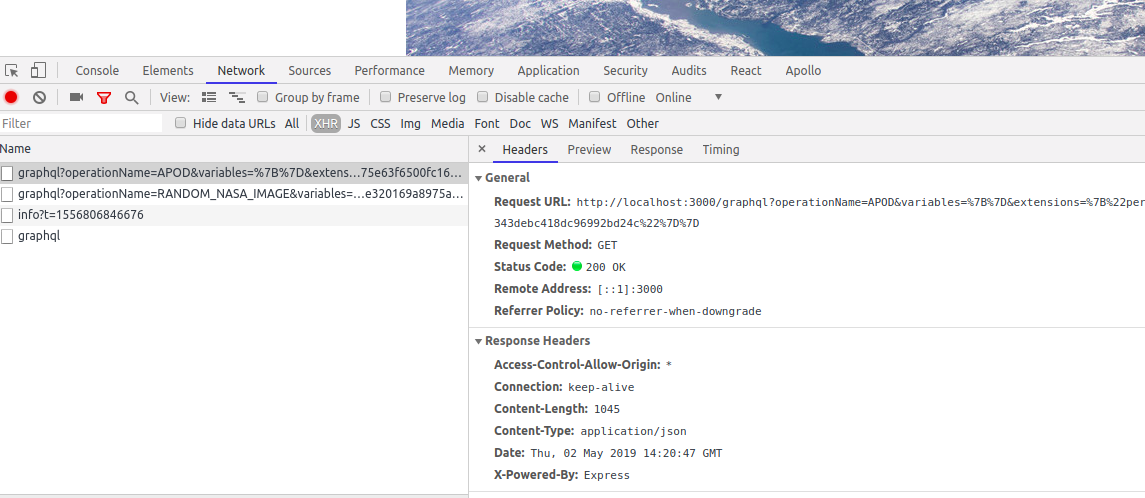Collapse the General section

tap(479, 177)
